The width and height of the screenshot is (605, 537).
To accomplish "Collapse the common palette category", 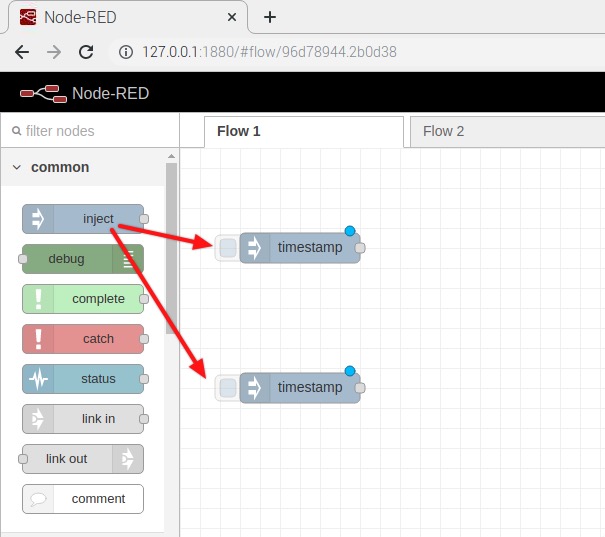I will pyautogui.click(x=17, y=167).
